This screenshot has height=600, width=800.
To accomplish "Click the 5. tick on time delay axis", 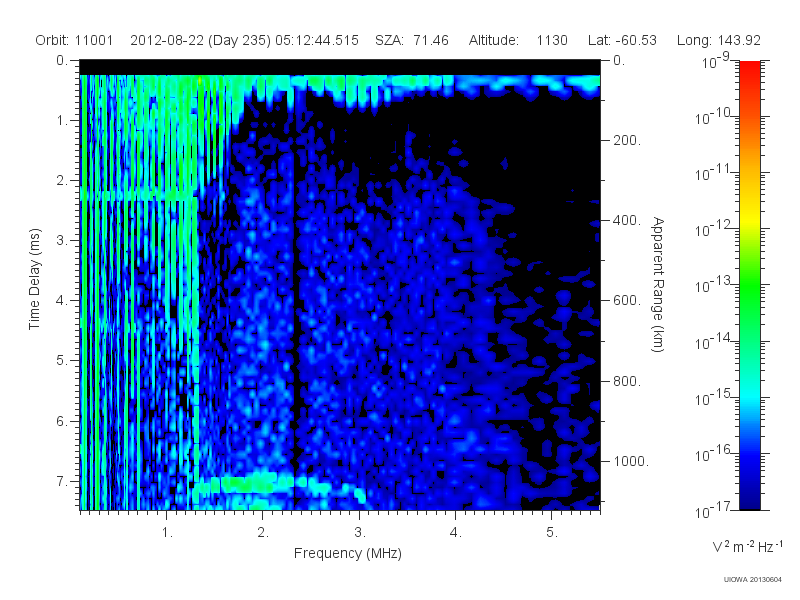I will click(62, 360).
